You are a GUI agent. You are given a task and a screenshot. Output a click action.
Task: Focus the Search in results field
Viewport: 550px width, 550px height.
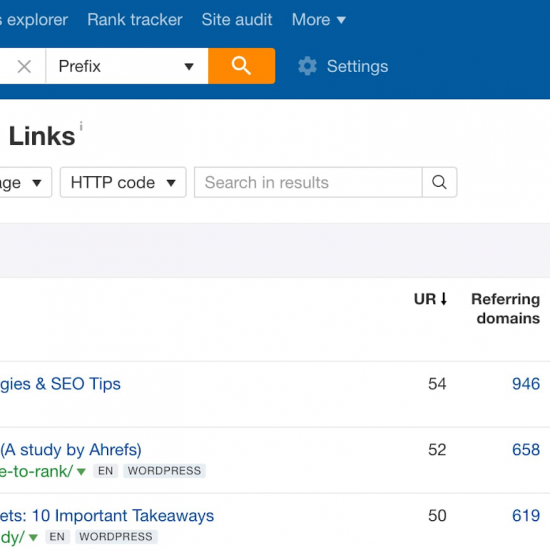308,182
